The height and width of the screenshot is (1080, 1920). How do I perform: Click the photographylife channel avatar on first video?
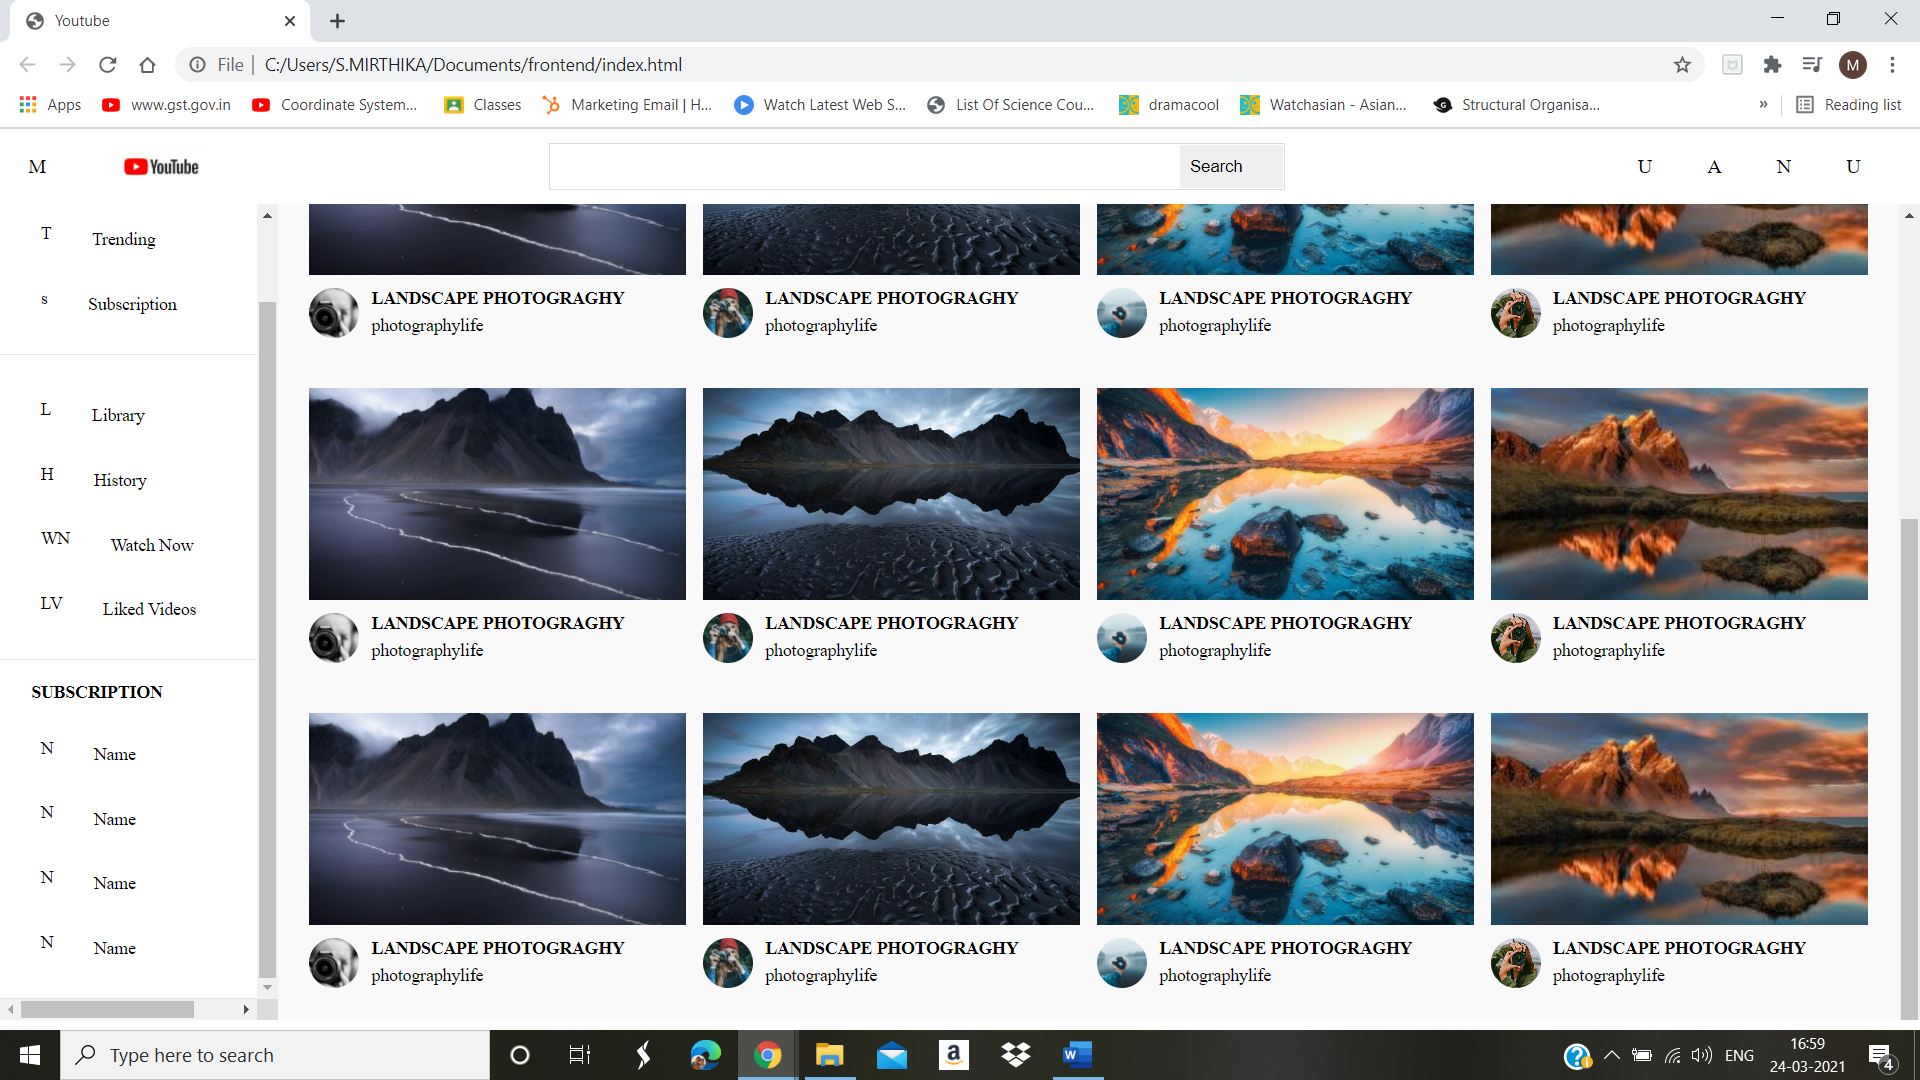coord(333,313)
